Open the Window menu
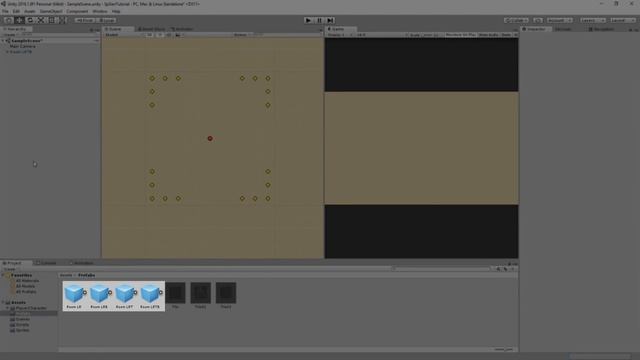 100,11
